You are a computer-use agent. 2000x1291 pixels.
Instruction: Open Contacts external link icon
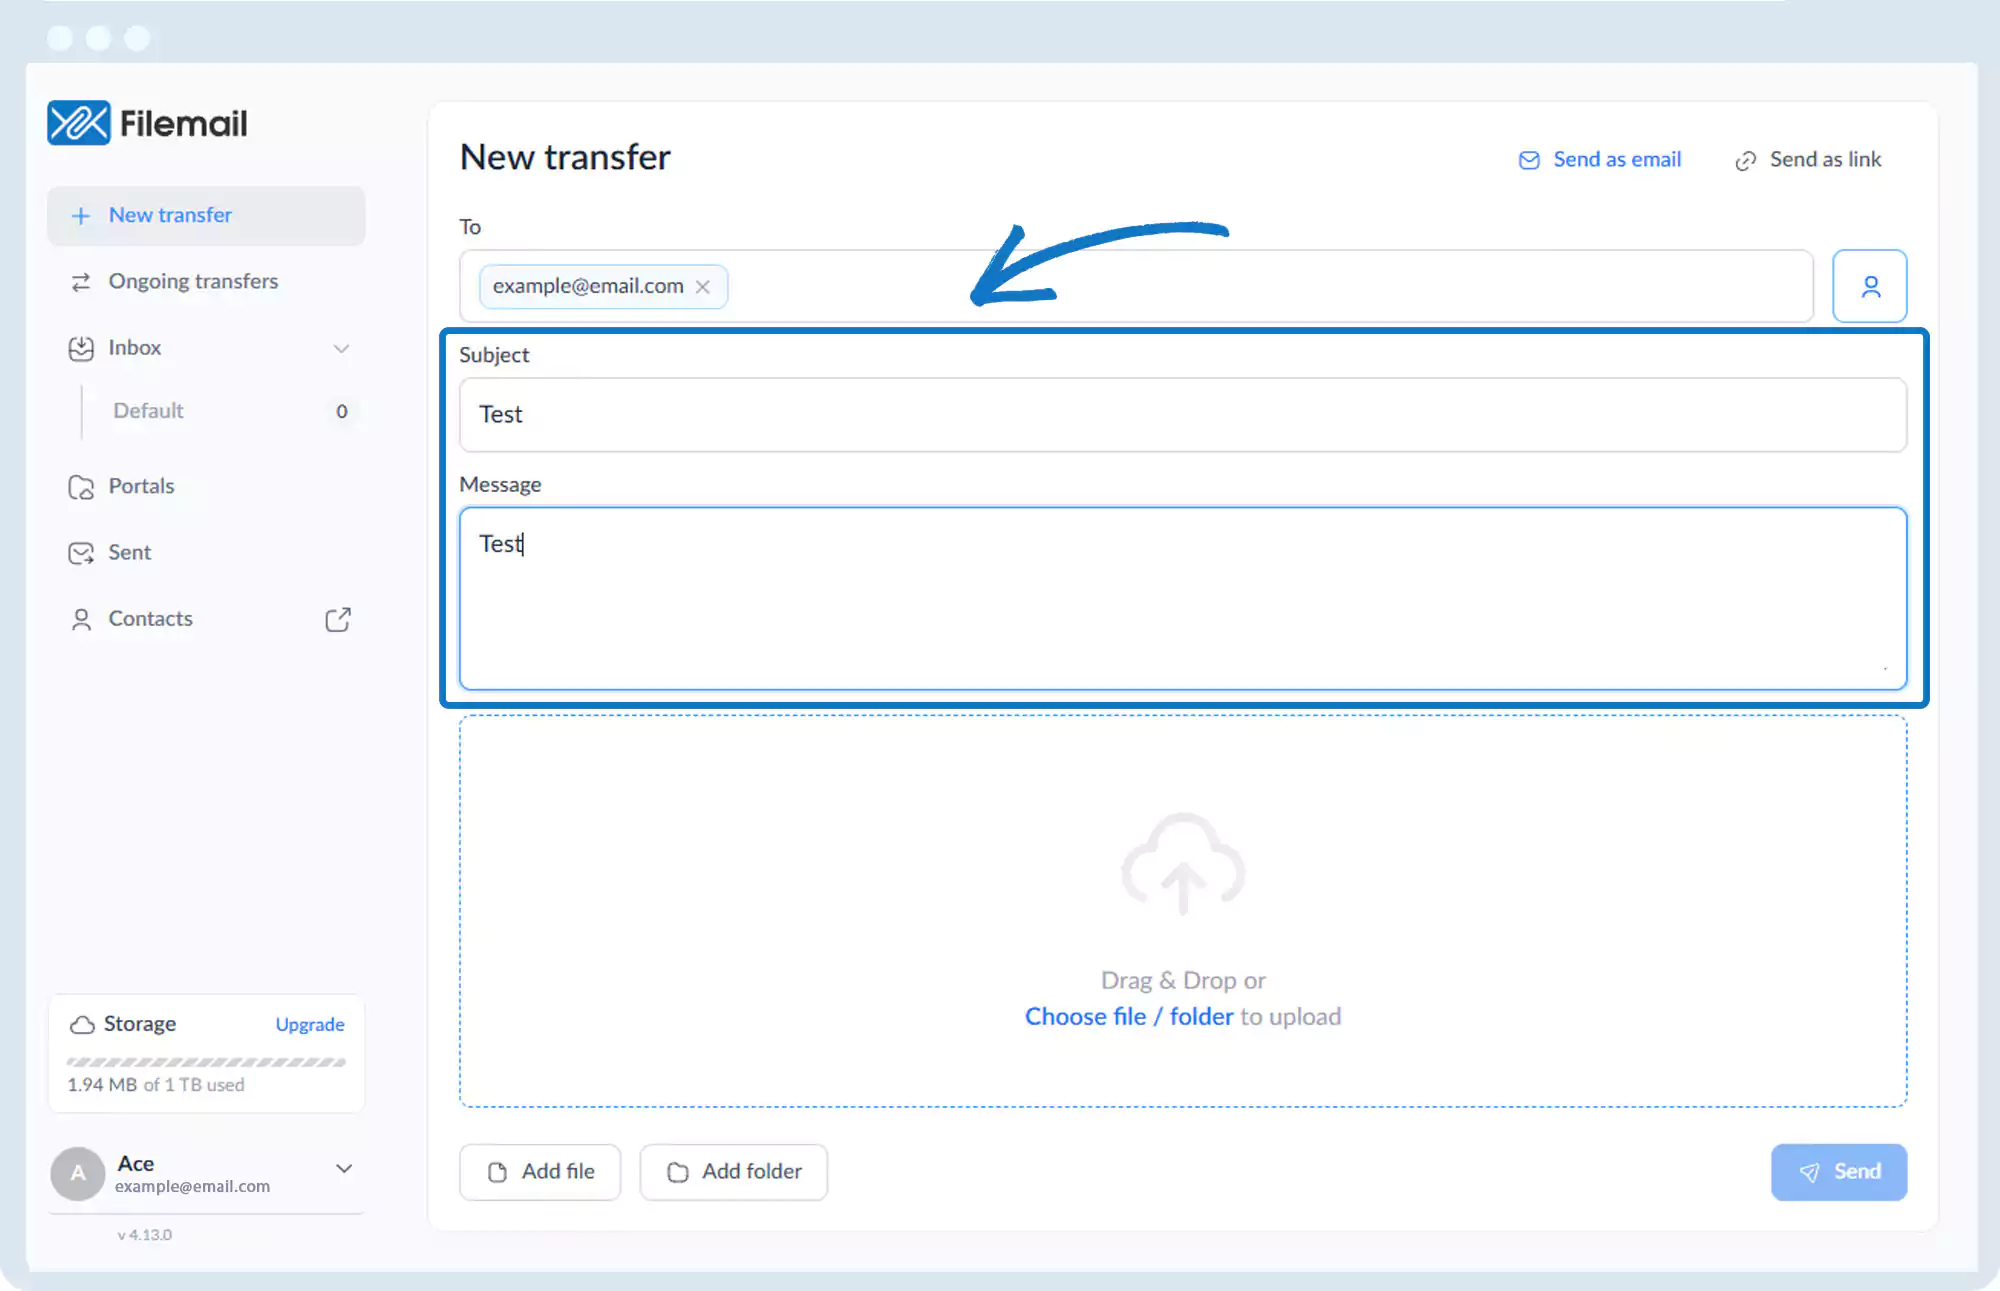(338, 619)
